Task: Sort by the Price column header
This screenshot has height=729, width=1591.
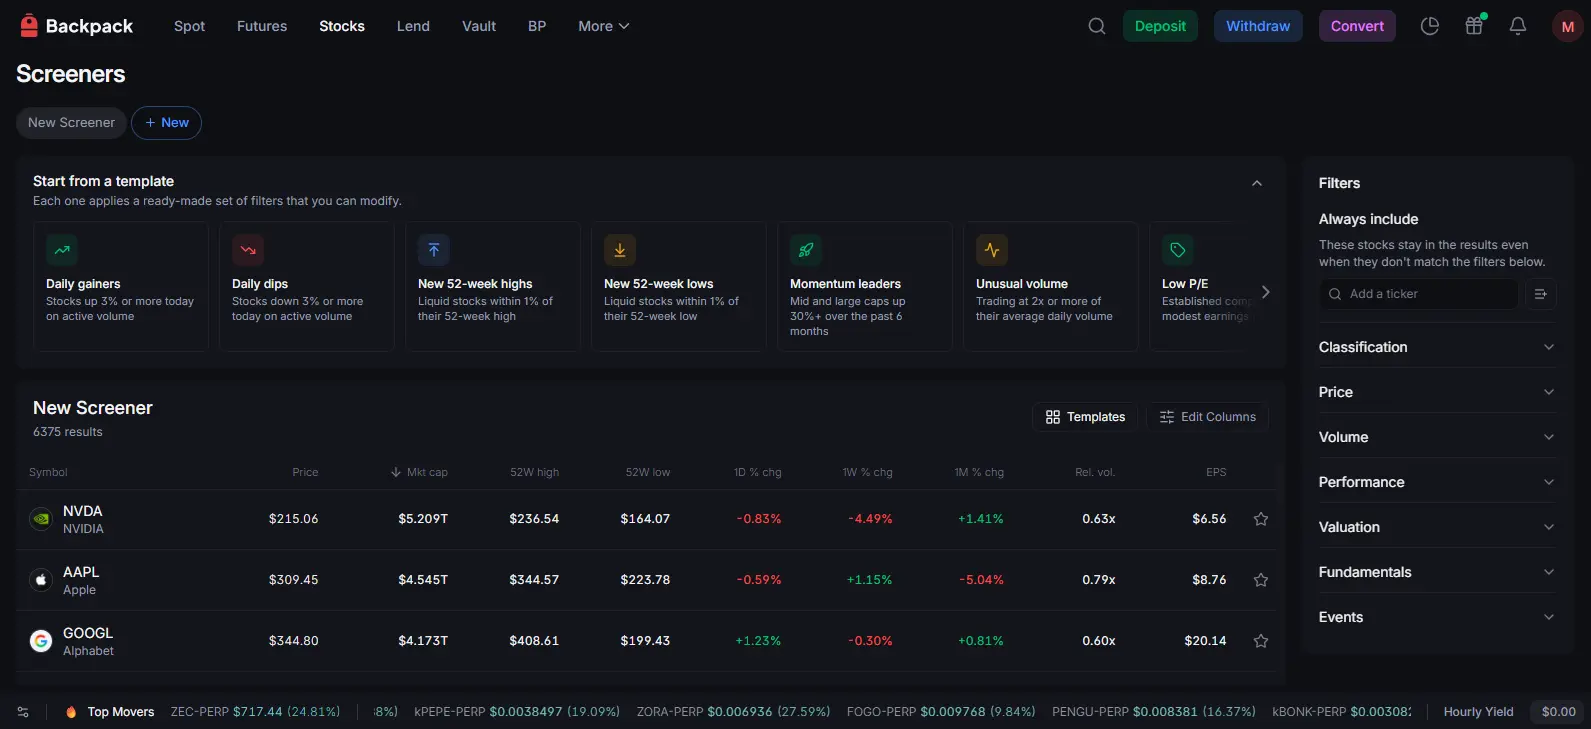Action: (x=305, y=472)
